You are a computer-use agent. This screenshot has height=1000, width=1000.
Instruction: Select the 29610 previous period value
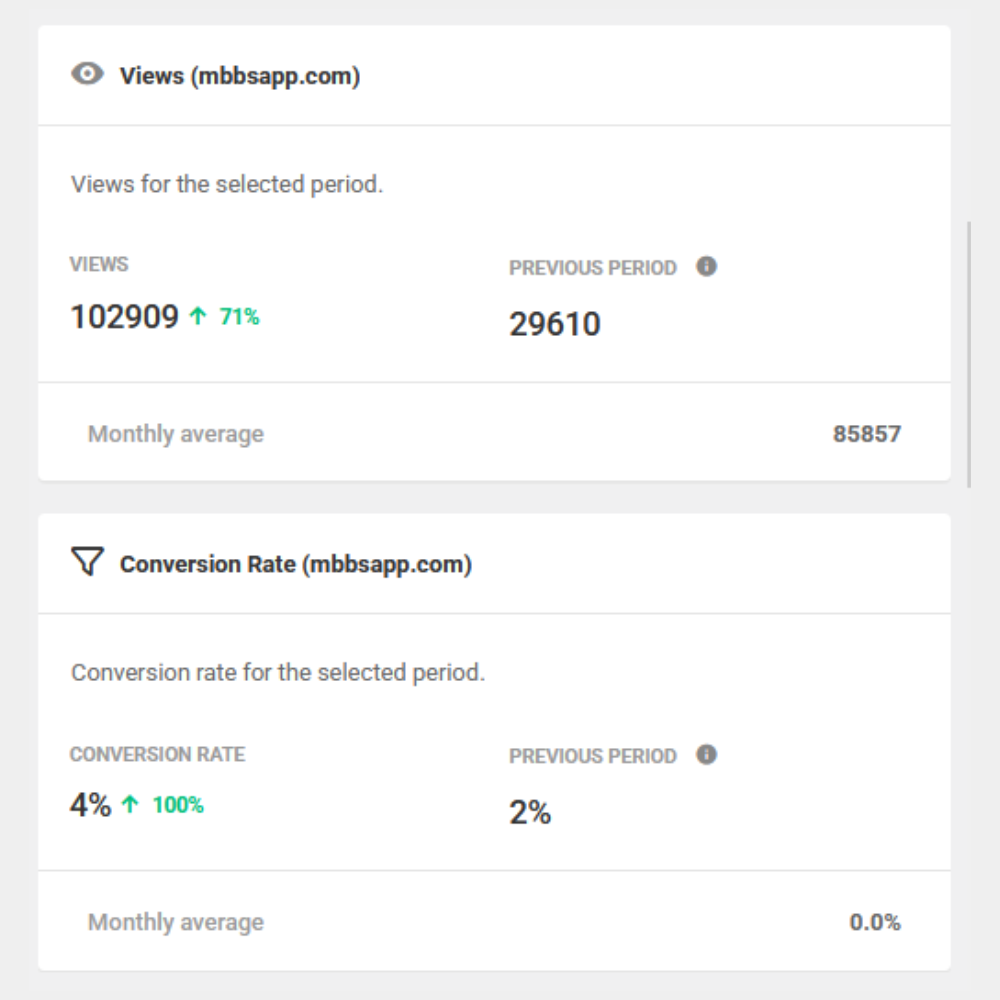(x=555, y=324)
